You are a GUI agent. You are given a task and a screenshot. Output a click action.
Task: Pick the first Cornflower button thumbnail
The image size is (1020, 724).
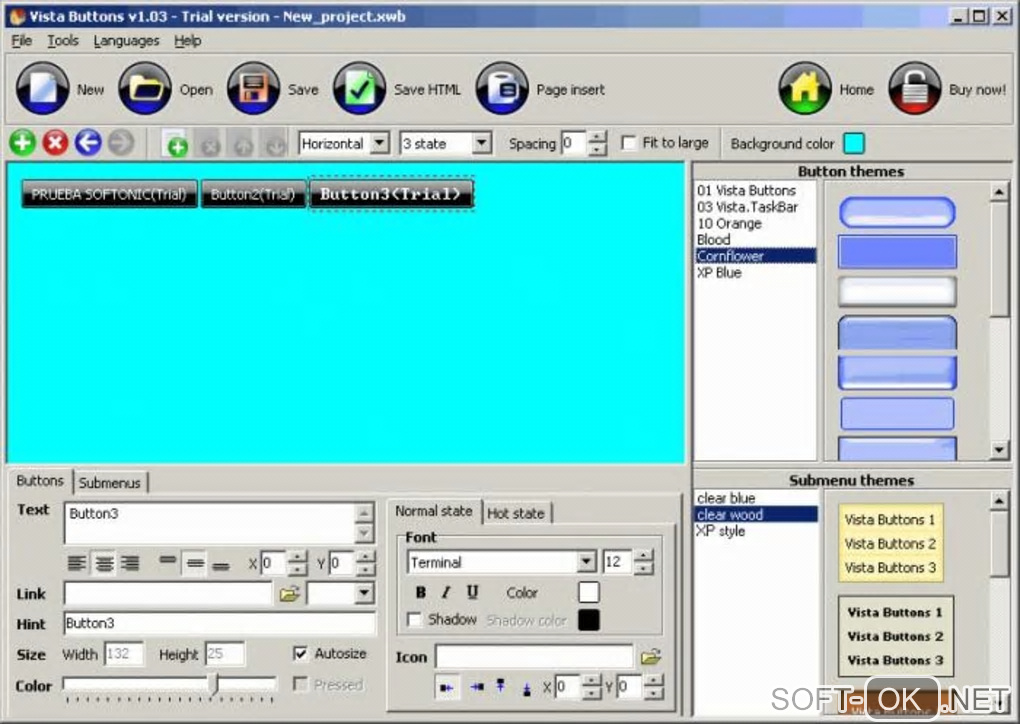point(897,212)
